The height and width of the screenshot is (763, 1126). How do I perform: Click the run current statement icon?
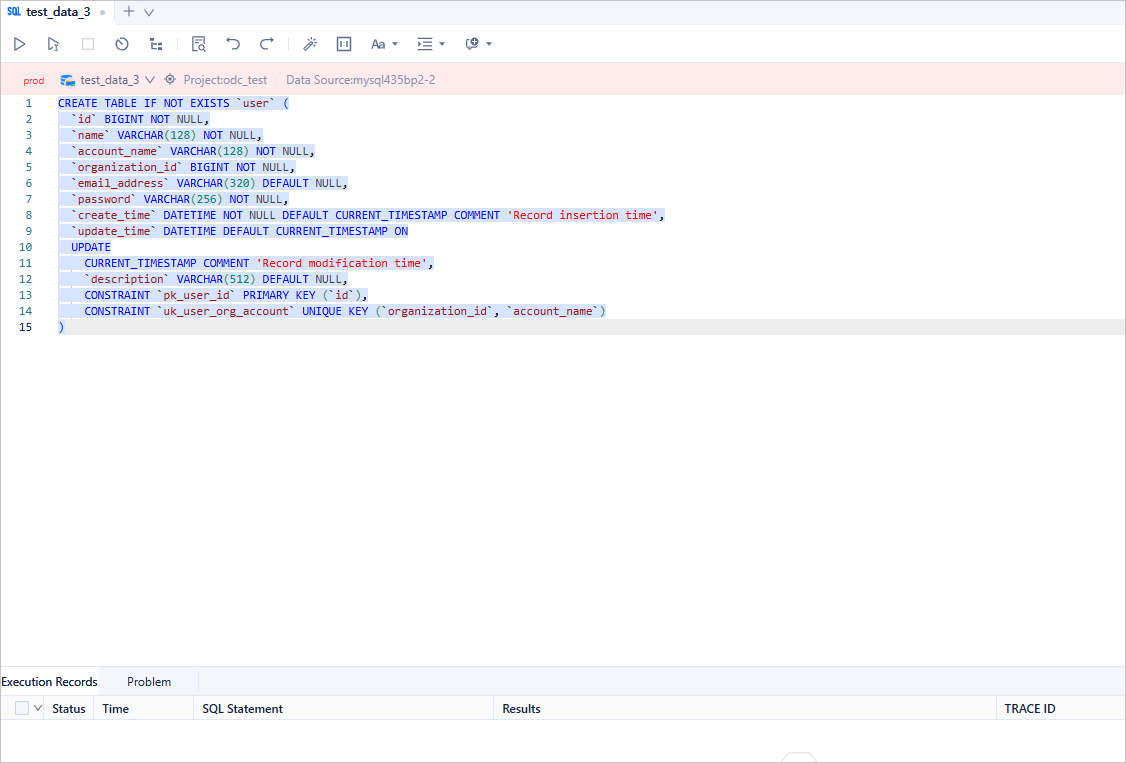(53, 44)
